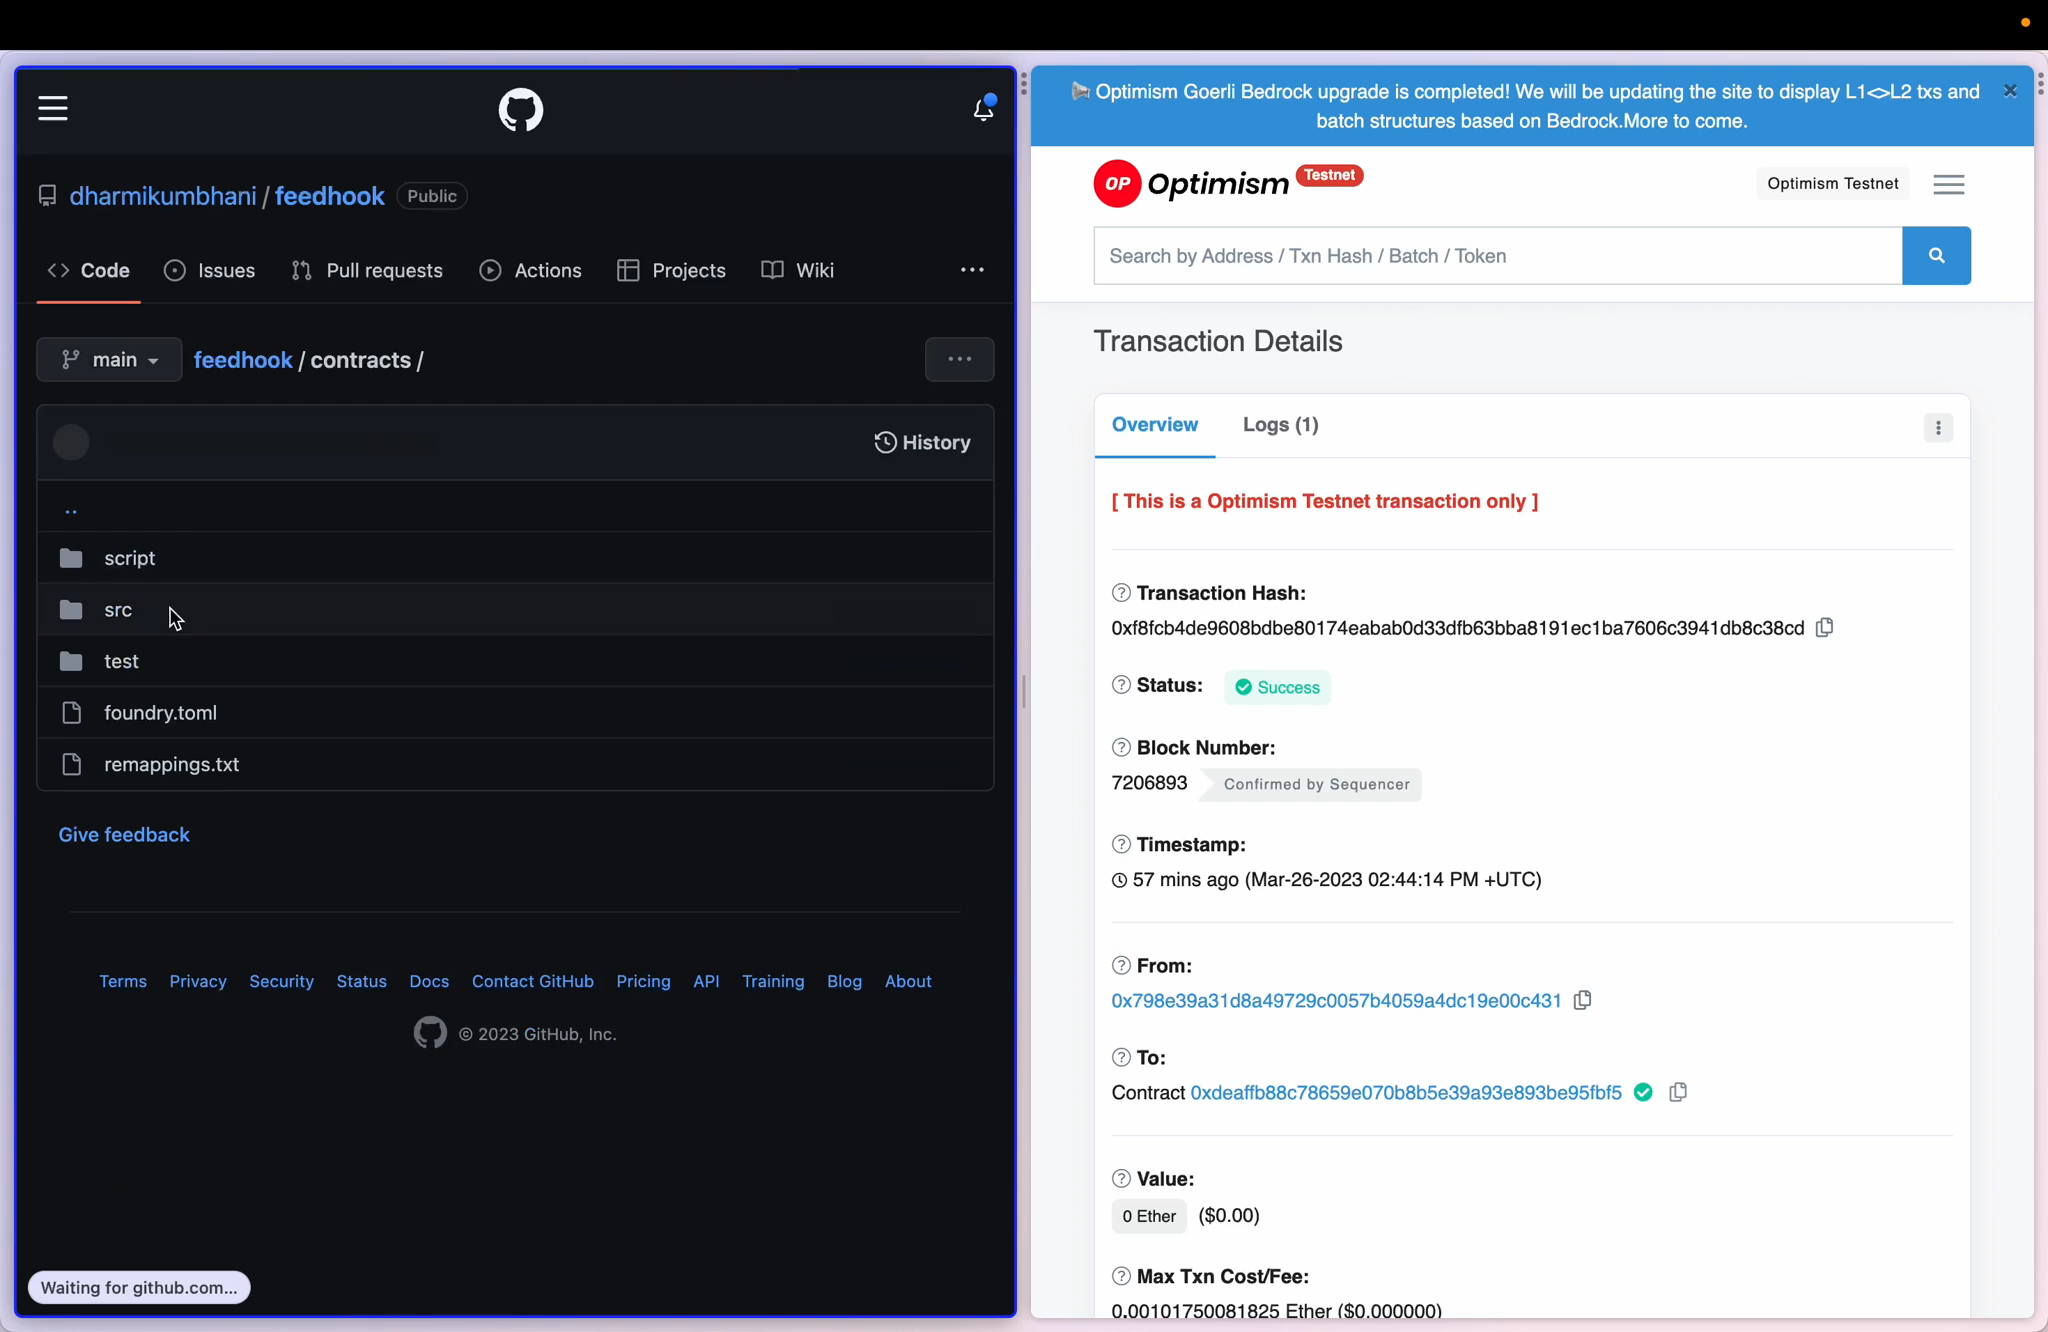Open the Status footer link
The width and height of the screenshot is (2048, 1332).
point(362,981)
